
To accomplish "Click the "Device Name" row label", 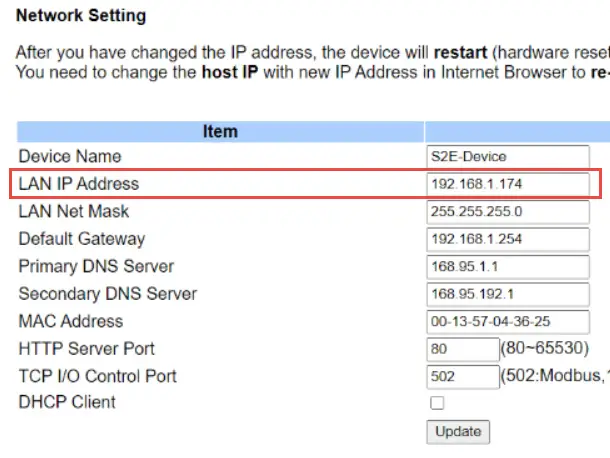I will pos(70,157).
